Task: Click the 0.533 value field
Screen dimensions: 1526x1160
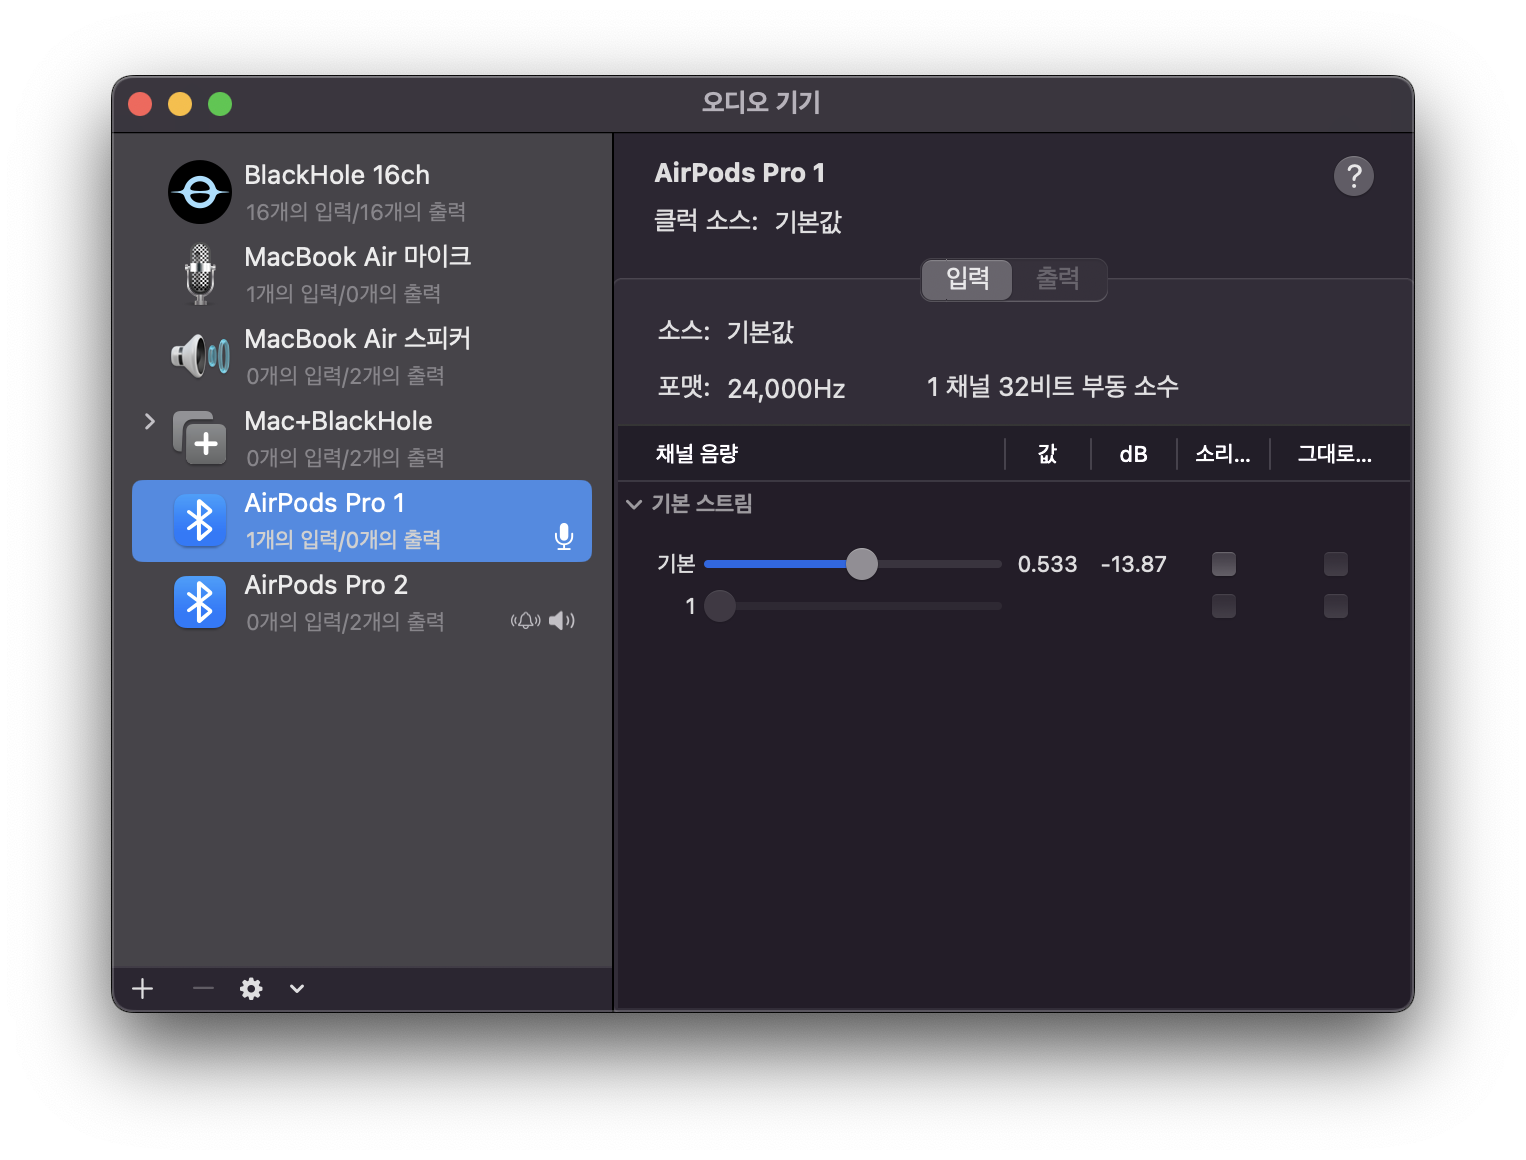Action: 1047,564
